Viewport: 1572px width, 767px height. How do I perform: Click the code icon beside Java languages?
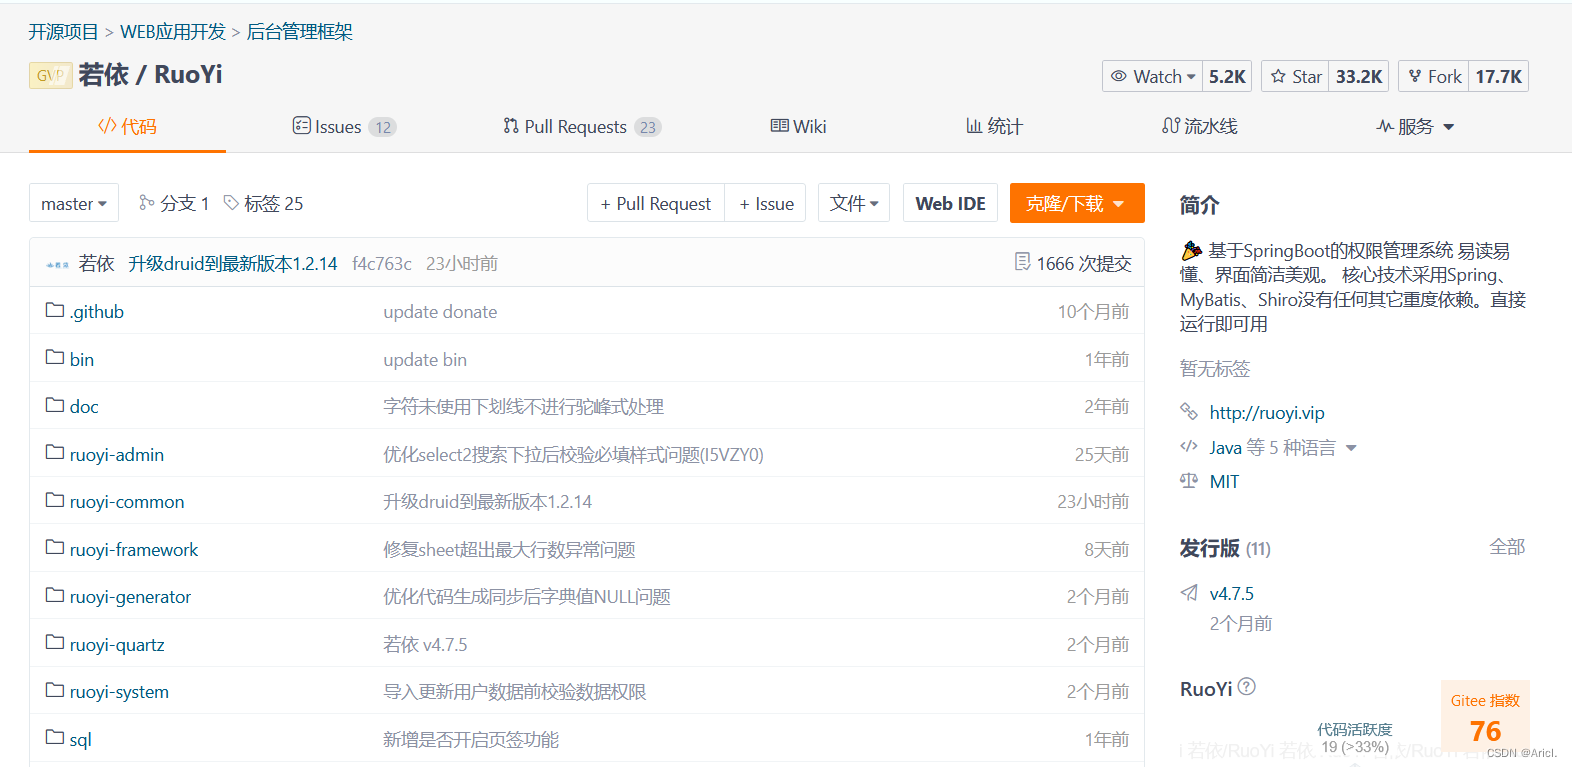[x=1189, y=446]
